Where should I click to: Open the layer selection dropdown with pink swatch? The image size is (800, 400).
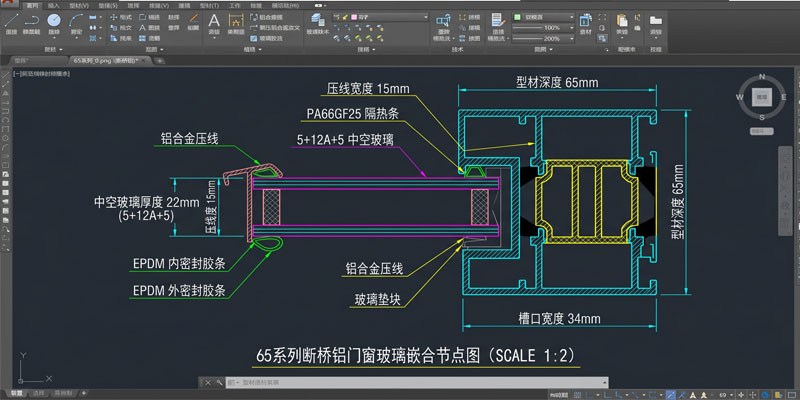pyautogui.click(x=380, y=17)
